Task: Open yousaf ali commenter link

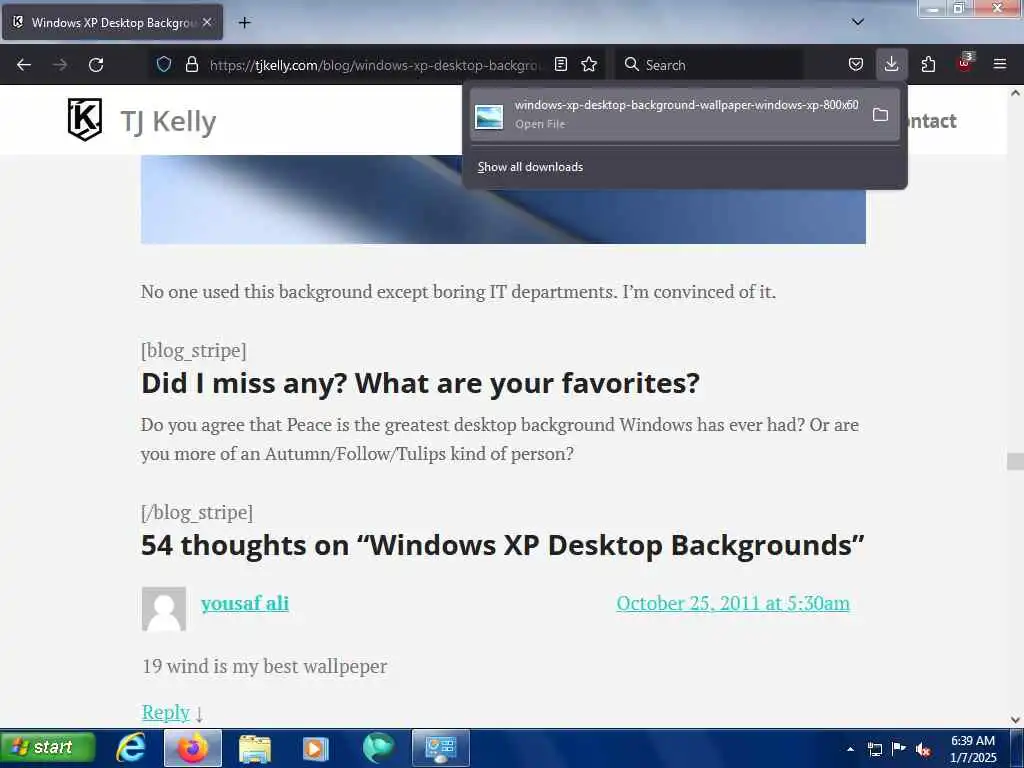Action: 245,603
